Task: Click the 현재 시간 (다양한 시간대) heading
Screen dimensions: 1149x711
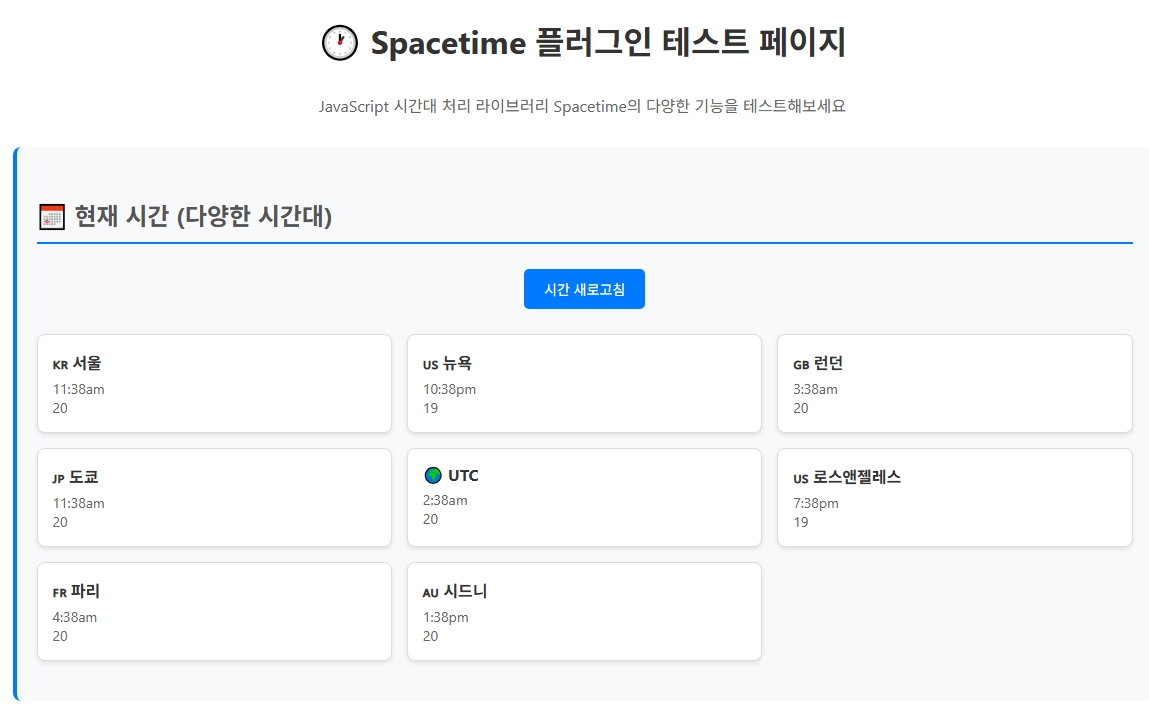Action: 203,216
